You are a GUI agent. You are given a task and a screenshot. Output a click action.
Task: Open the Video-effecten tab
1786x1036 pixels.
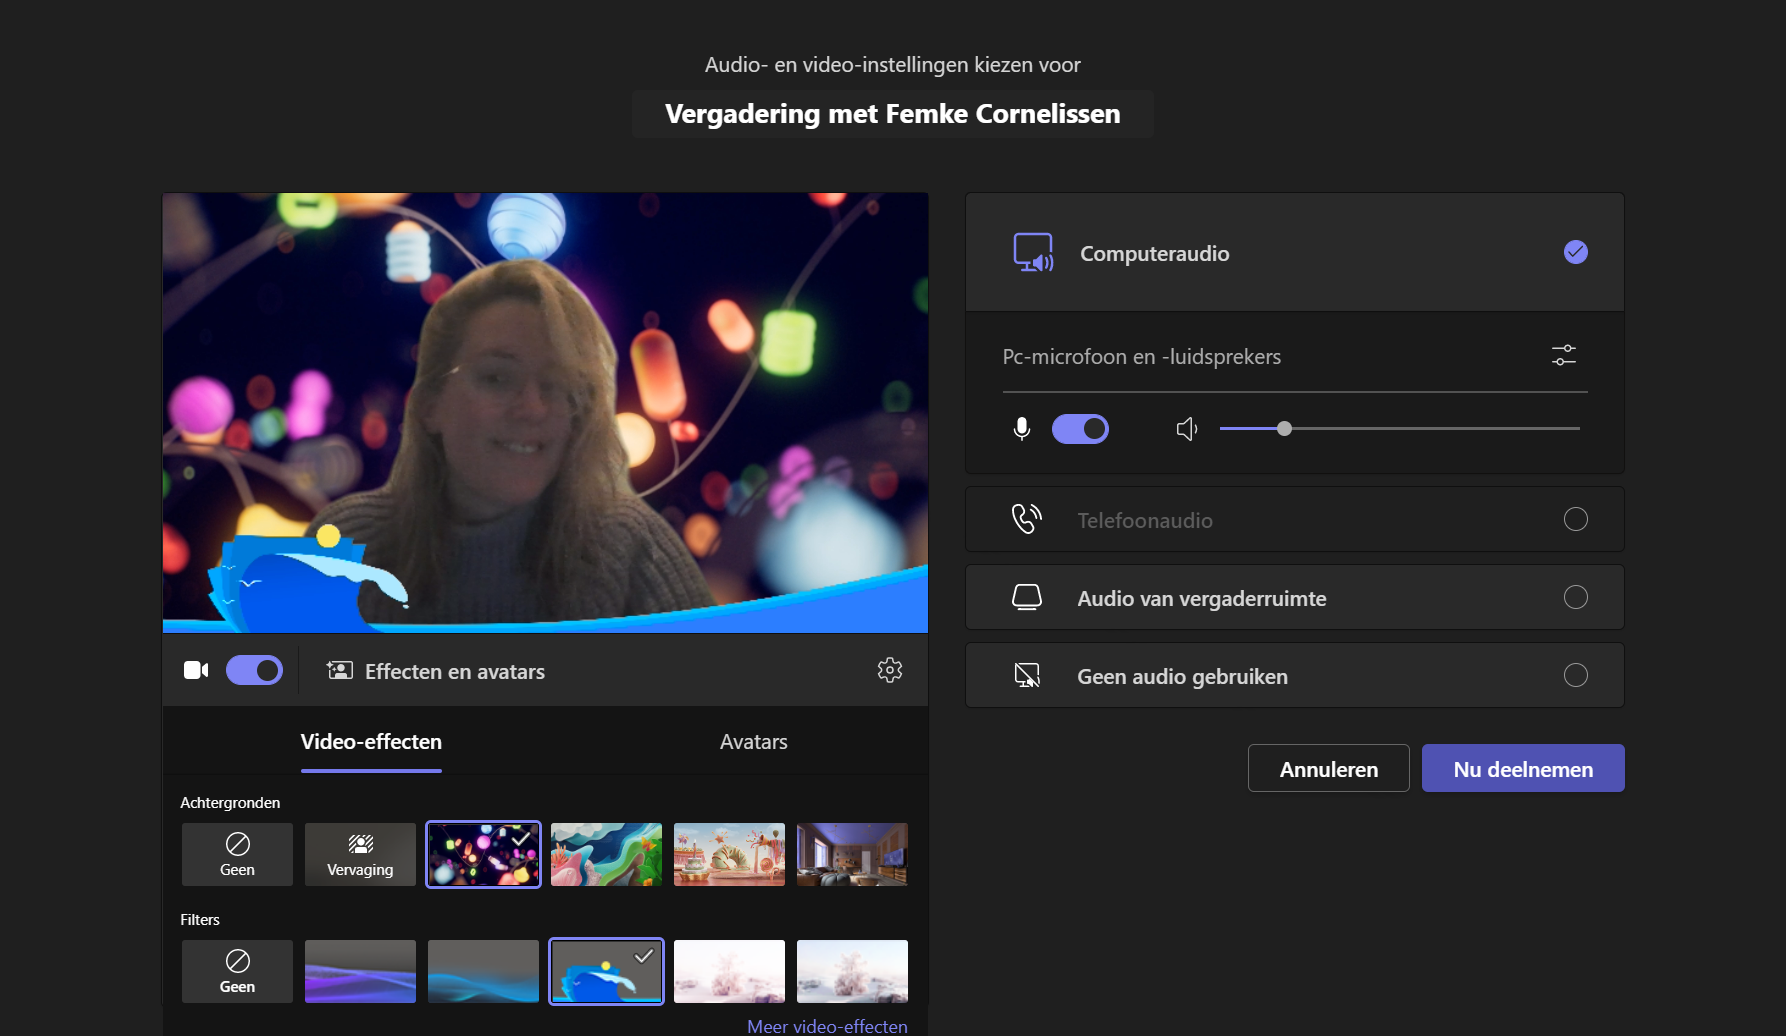(x=371, y=741)
